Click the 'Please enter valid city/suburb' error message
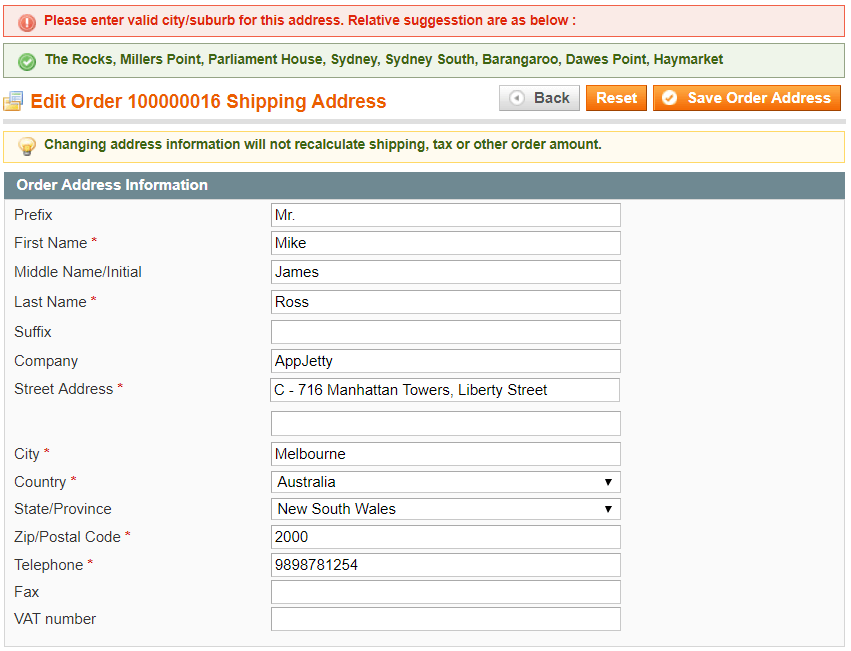This screenshot has width=851, height=651. click(310, 21)
